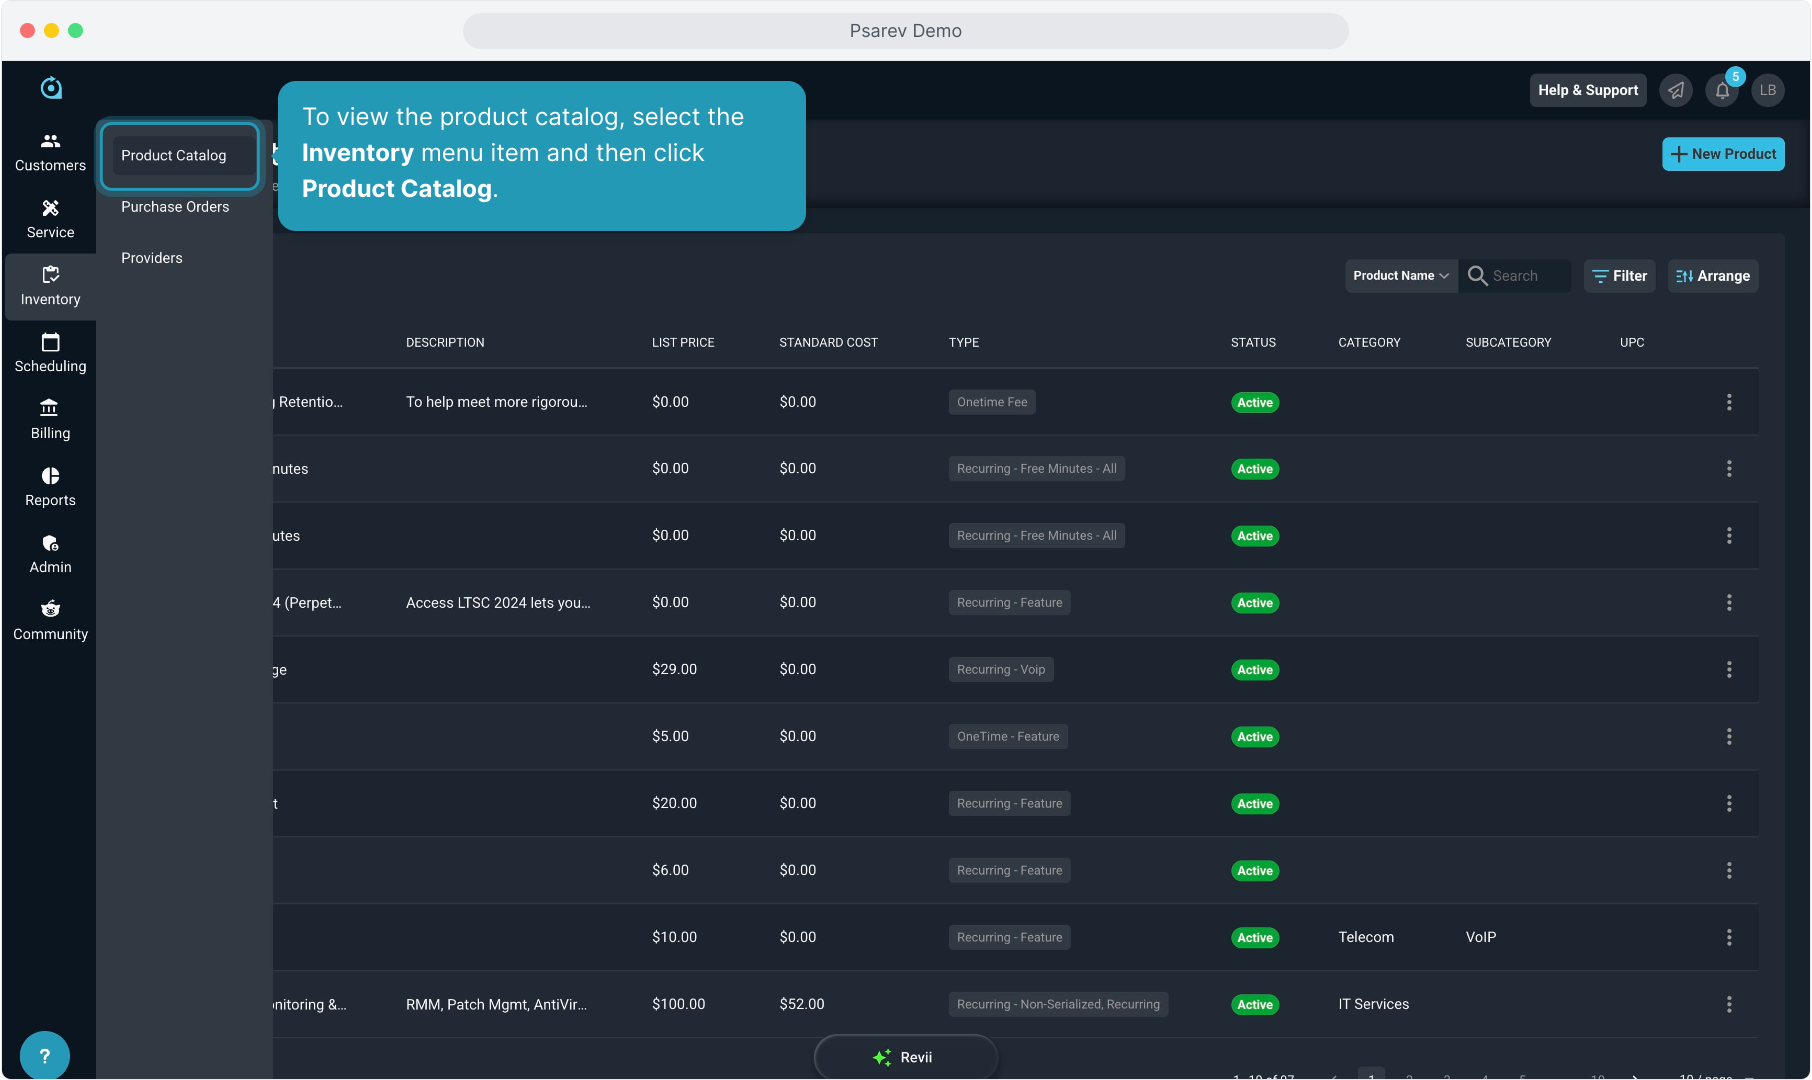Expand the Product Name search dropdown
1812x1080 pixels.
[1400, 276]
